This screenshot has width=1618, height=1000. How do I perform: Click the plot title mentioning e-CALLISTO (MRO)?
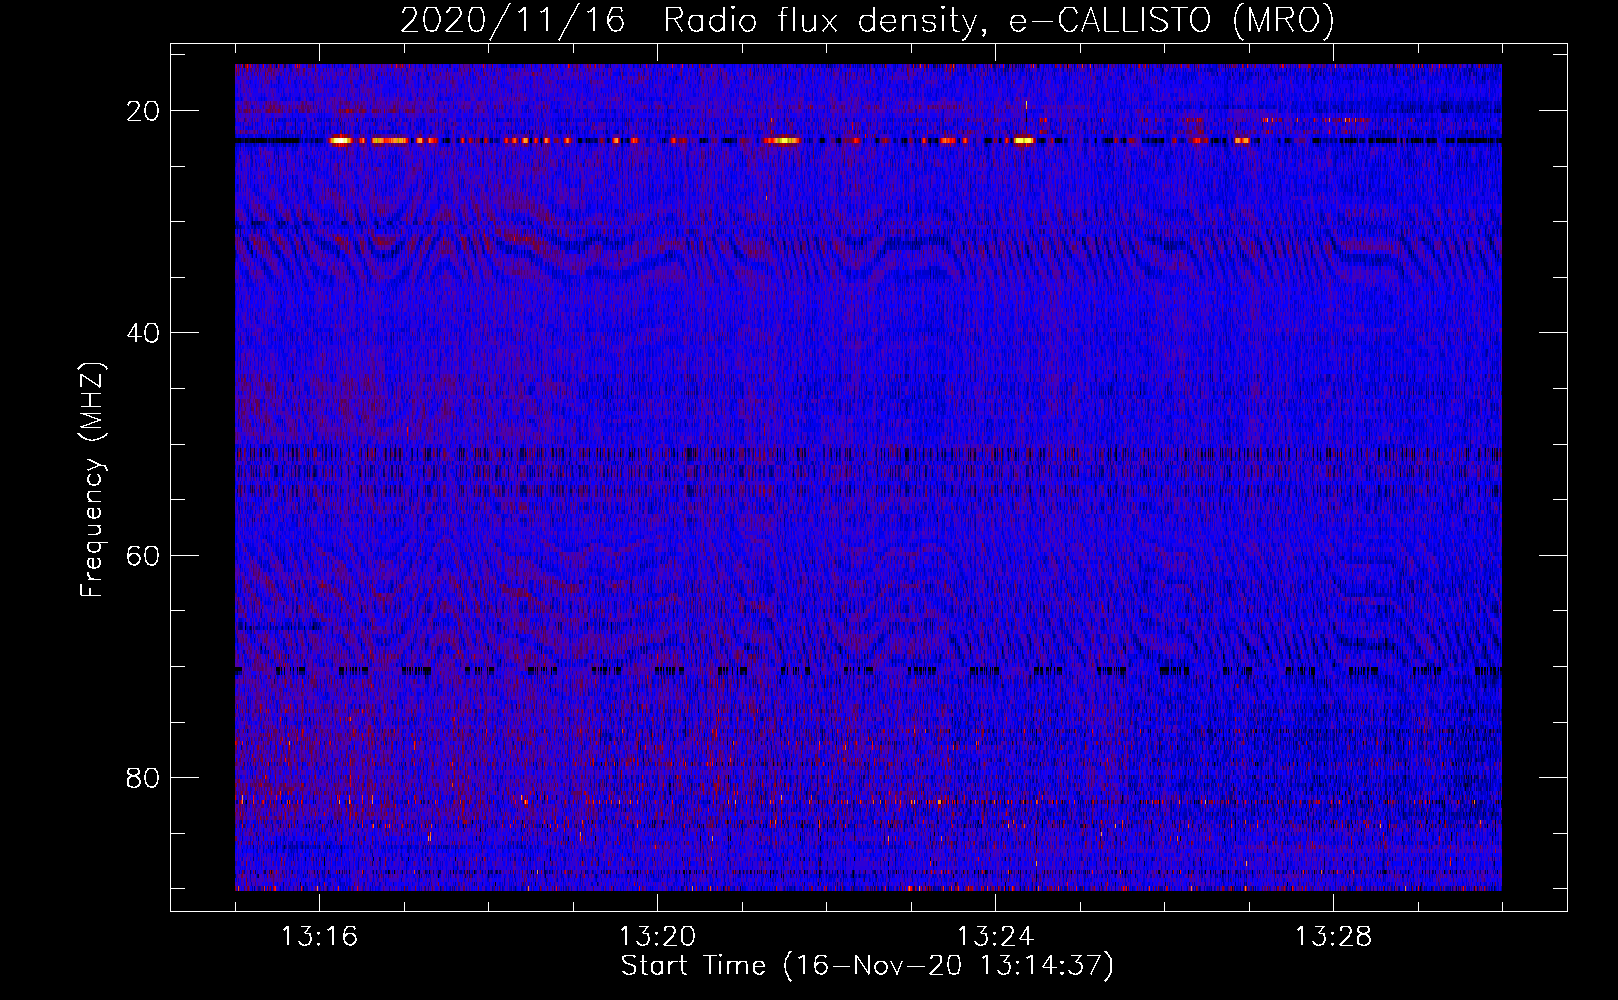click(x=867, y=20)
